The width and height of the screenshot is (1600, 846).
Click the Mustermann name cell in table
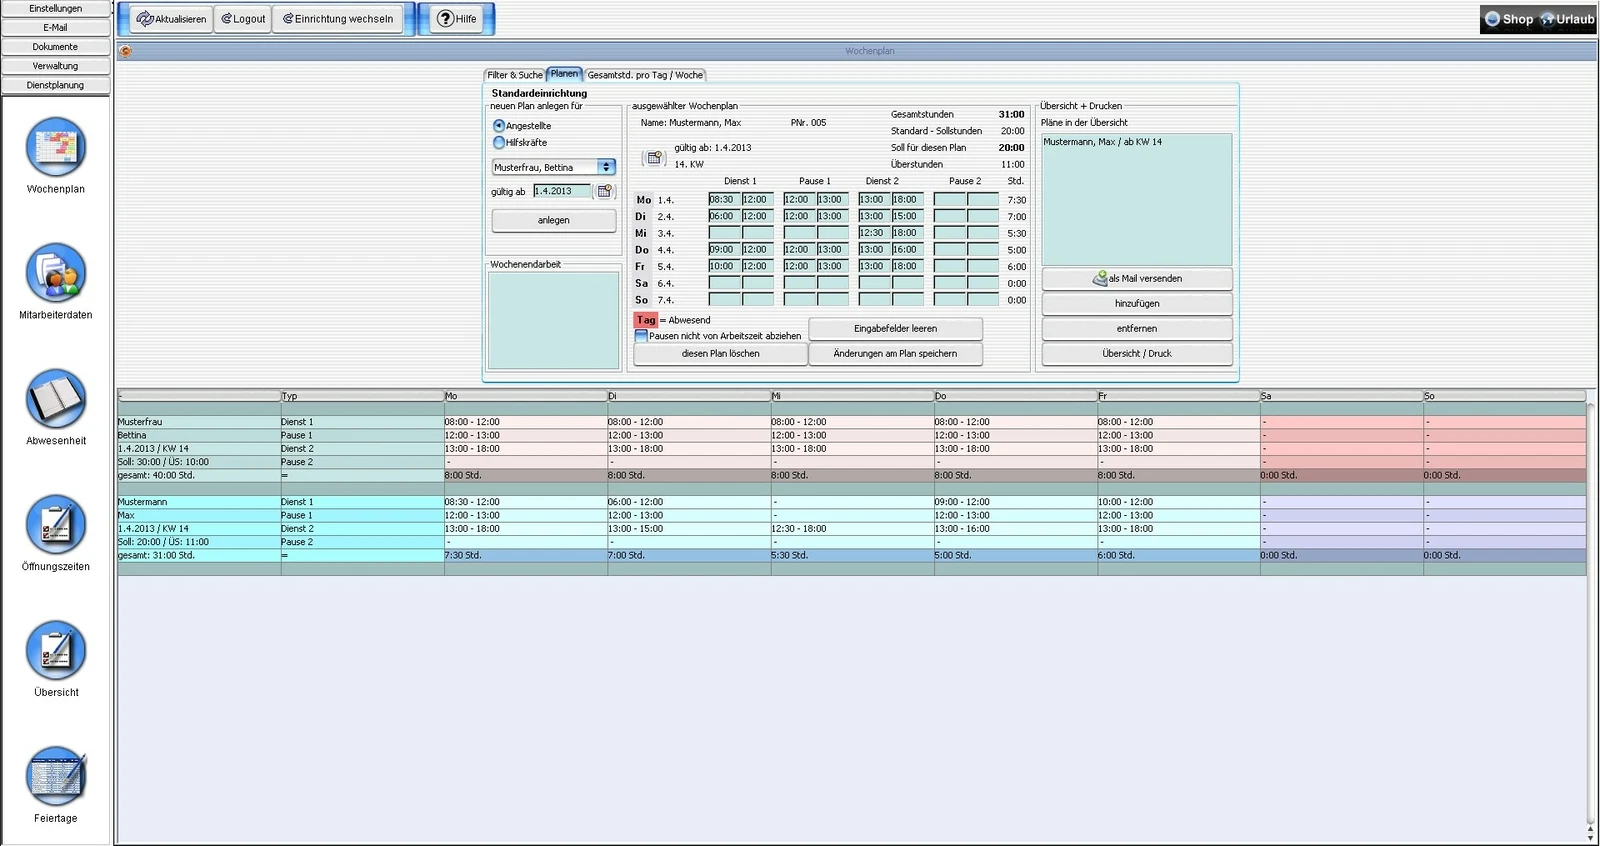pos(199,502)
